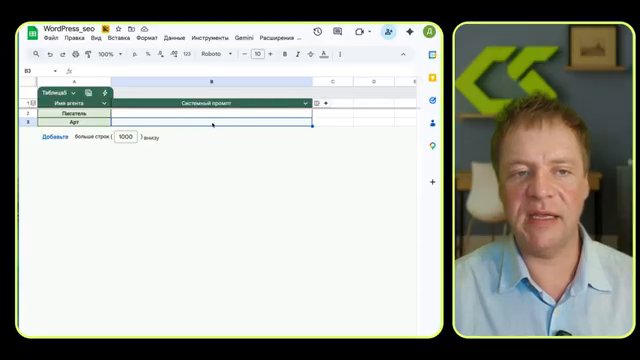Screen dimensions: 640x360
Task: Open the Вставка menu
Action: [x=119, y=38]
